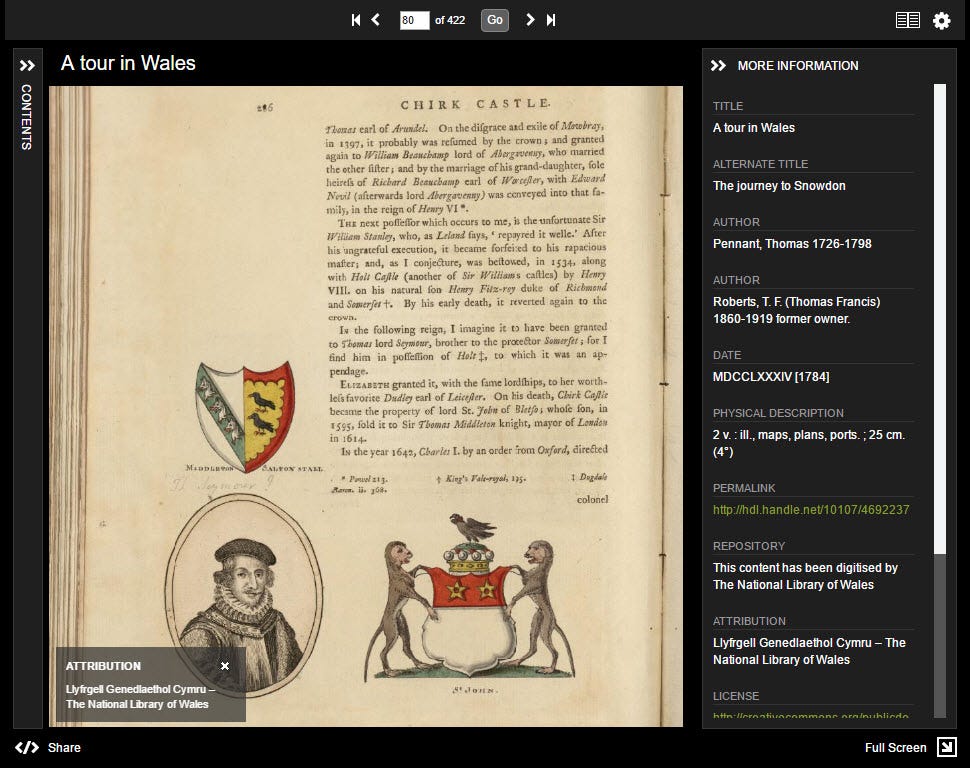
Task: Click the ALTERNATE TITLE field label
Action: (760, 164)
